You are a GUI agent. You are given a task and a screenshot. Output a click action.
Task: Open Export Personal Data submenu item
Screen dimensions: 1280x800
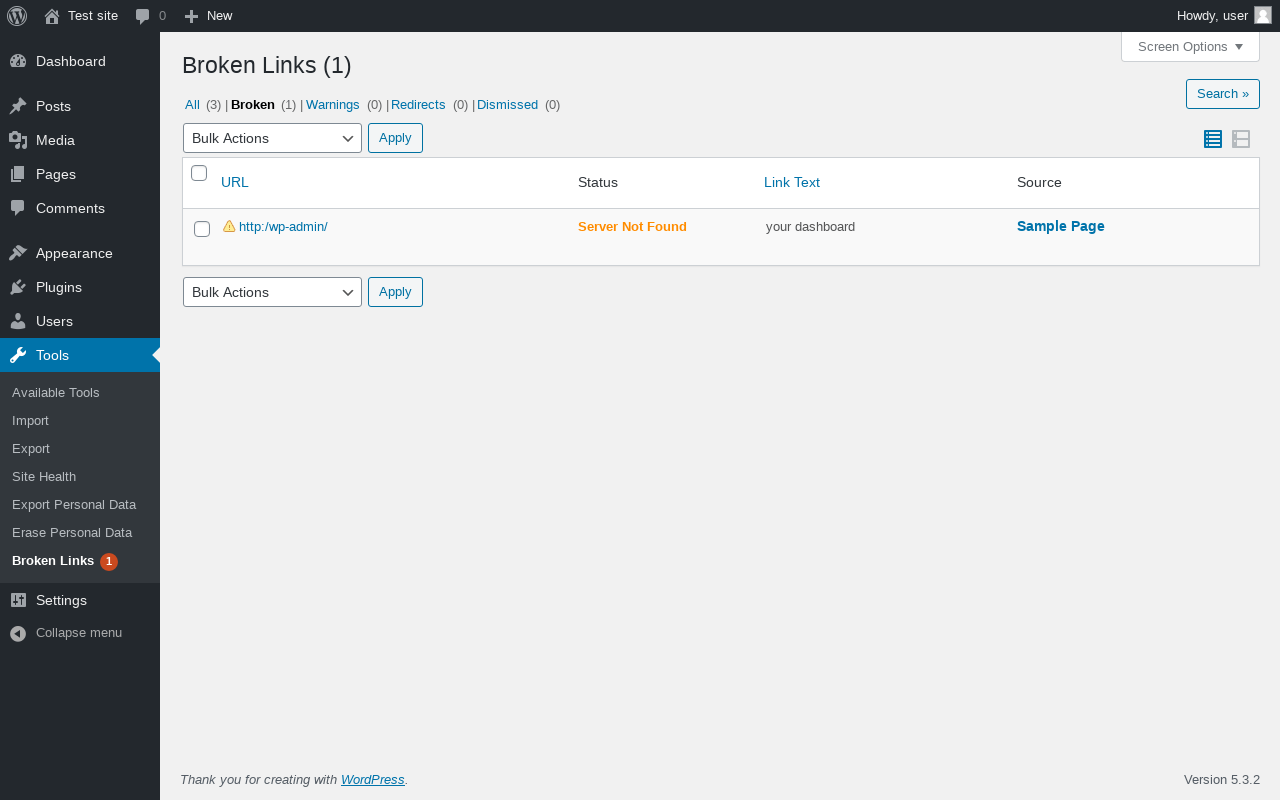pos(74,505)
